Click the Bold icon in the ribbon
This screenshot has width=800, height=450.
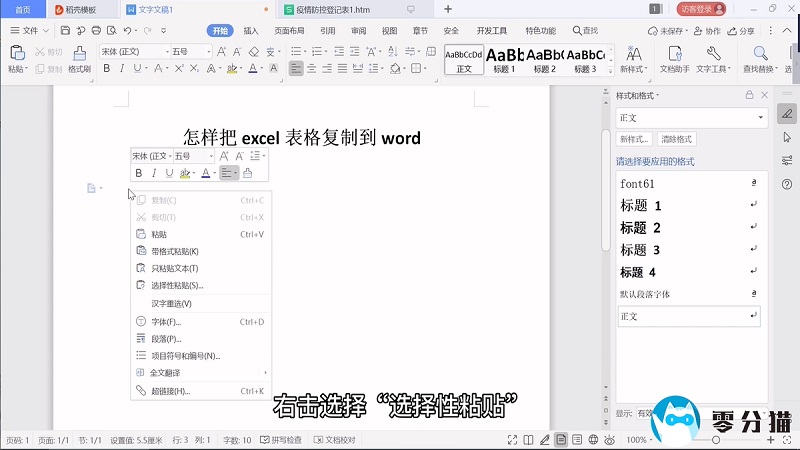pos(107,69)
